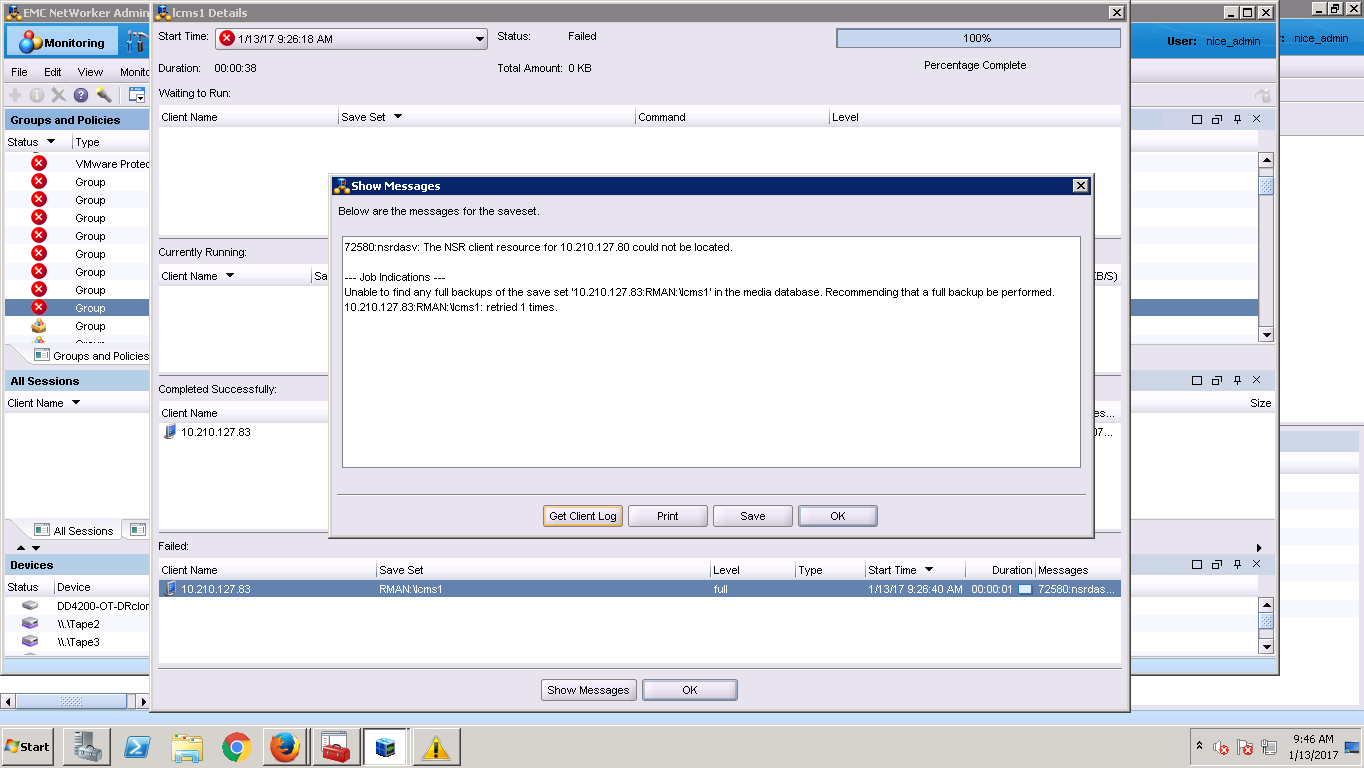Screen dimensions: 1364x768
Task: Click the Google Chrome taskbar icon
Action: coord(236,747)
